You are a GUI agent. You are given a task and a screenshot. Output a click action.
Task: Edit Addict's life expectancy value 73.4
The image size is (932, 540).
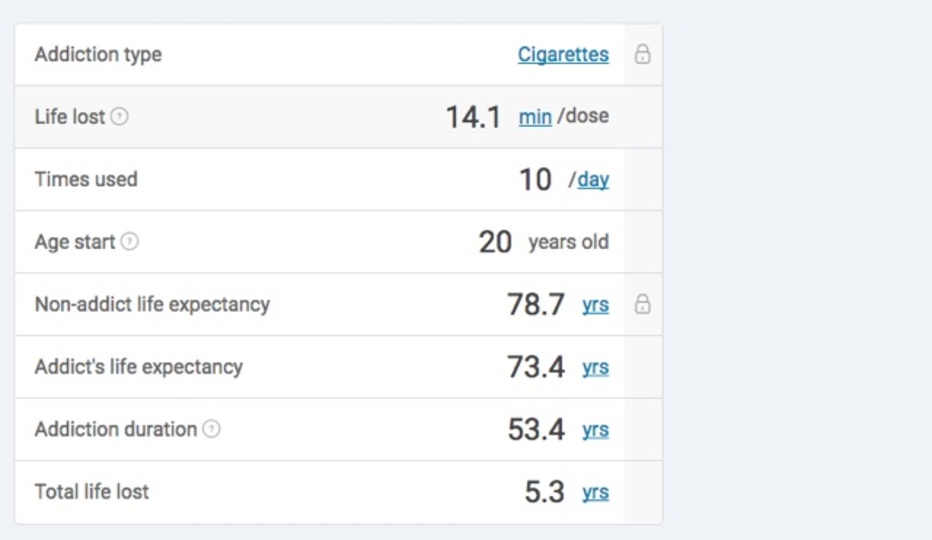click(x=536, y=367)
